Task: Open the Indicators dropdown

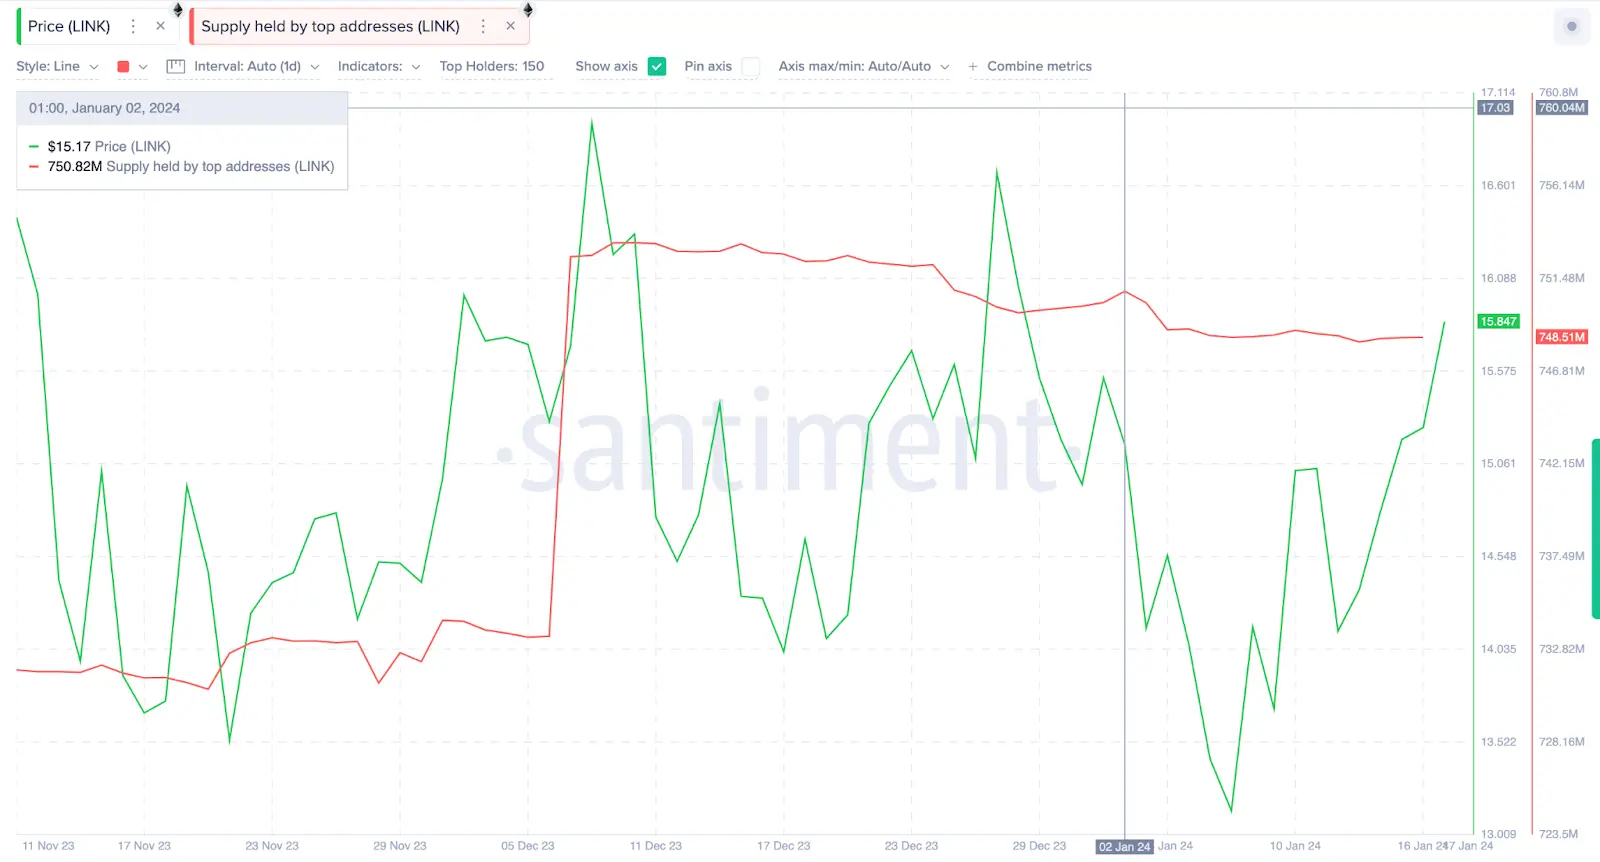Action: click(x=379, y=66)
